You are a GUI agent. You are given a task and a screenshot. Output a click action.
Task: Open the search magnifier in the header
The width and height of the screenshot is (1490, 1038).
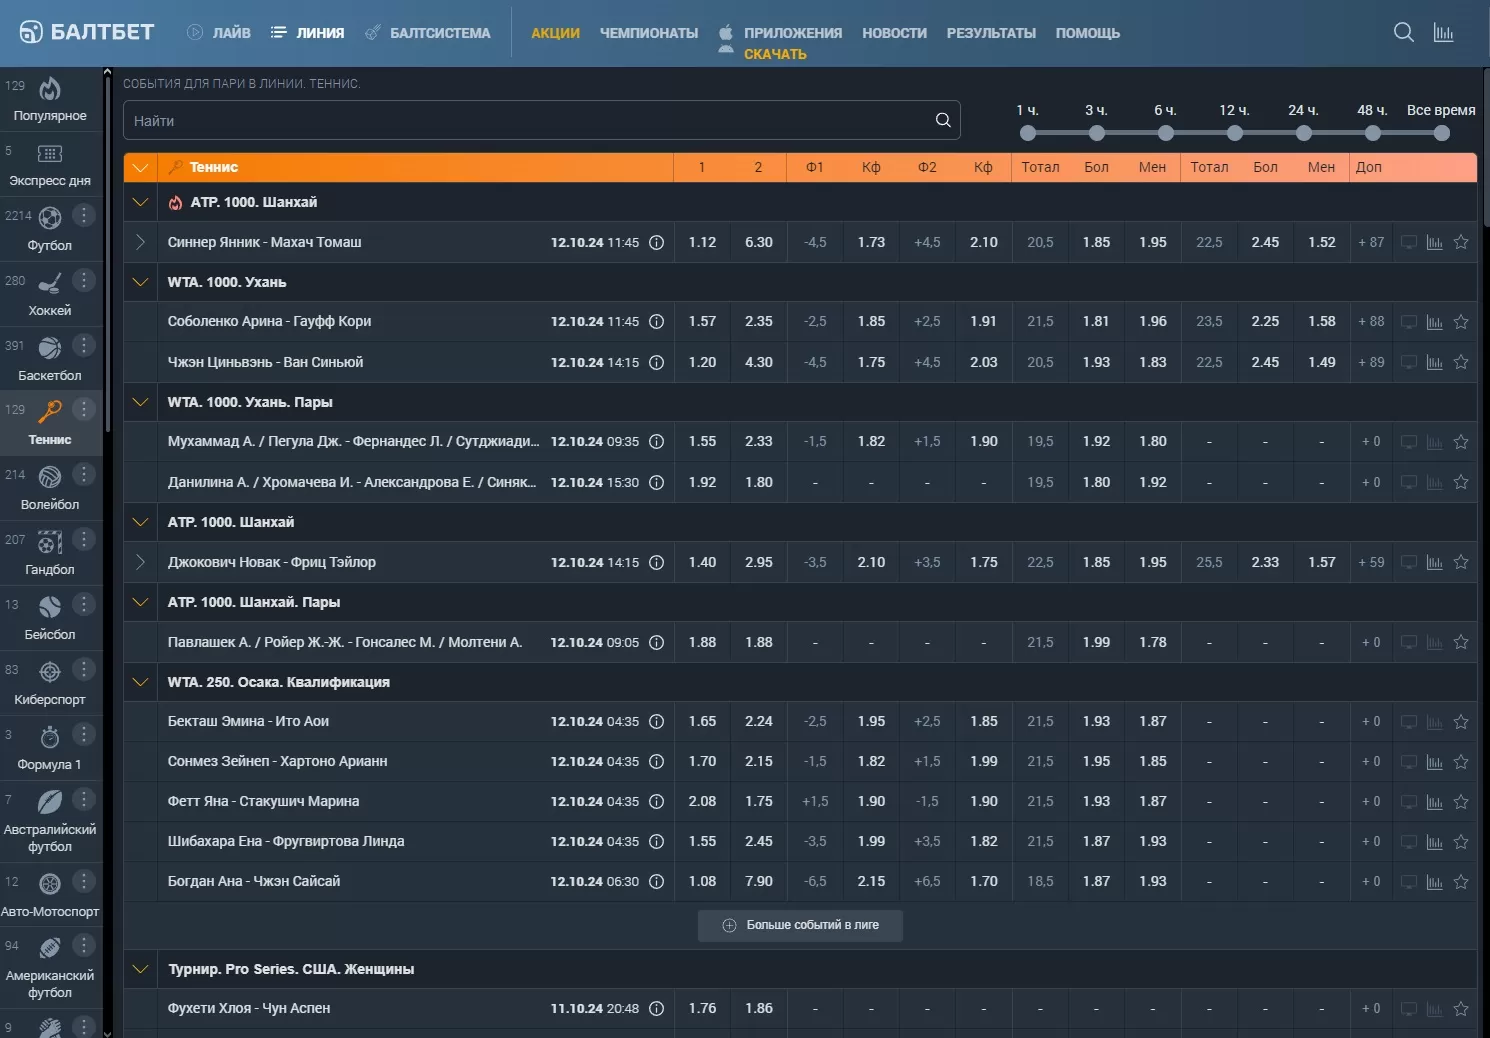pyautogui.click(x=1403, y=32)
